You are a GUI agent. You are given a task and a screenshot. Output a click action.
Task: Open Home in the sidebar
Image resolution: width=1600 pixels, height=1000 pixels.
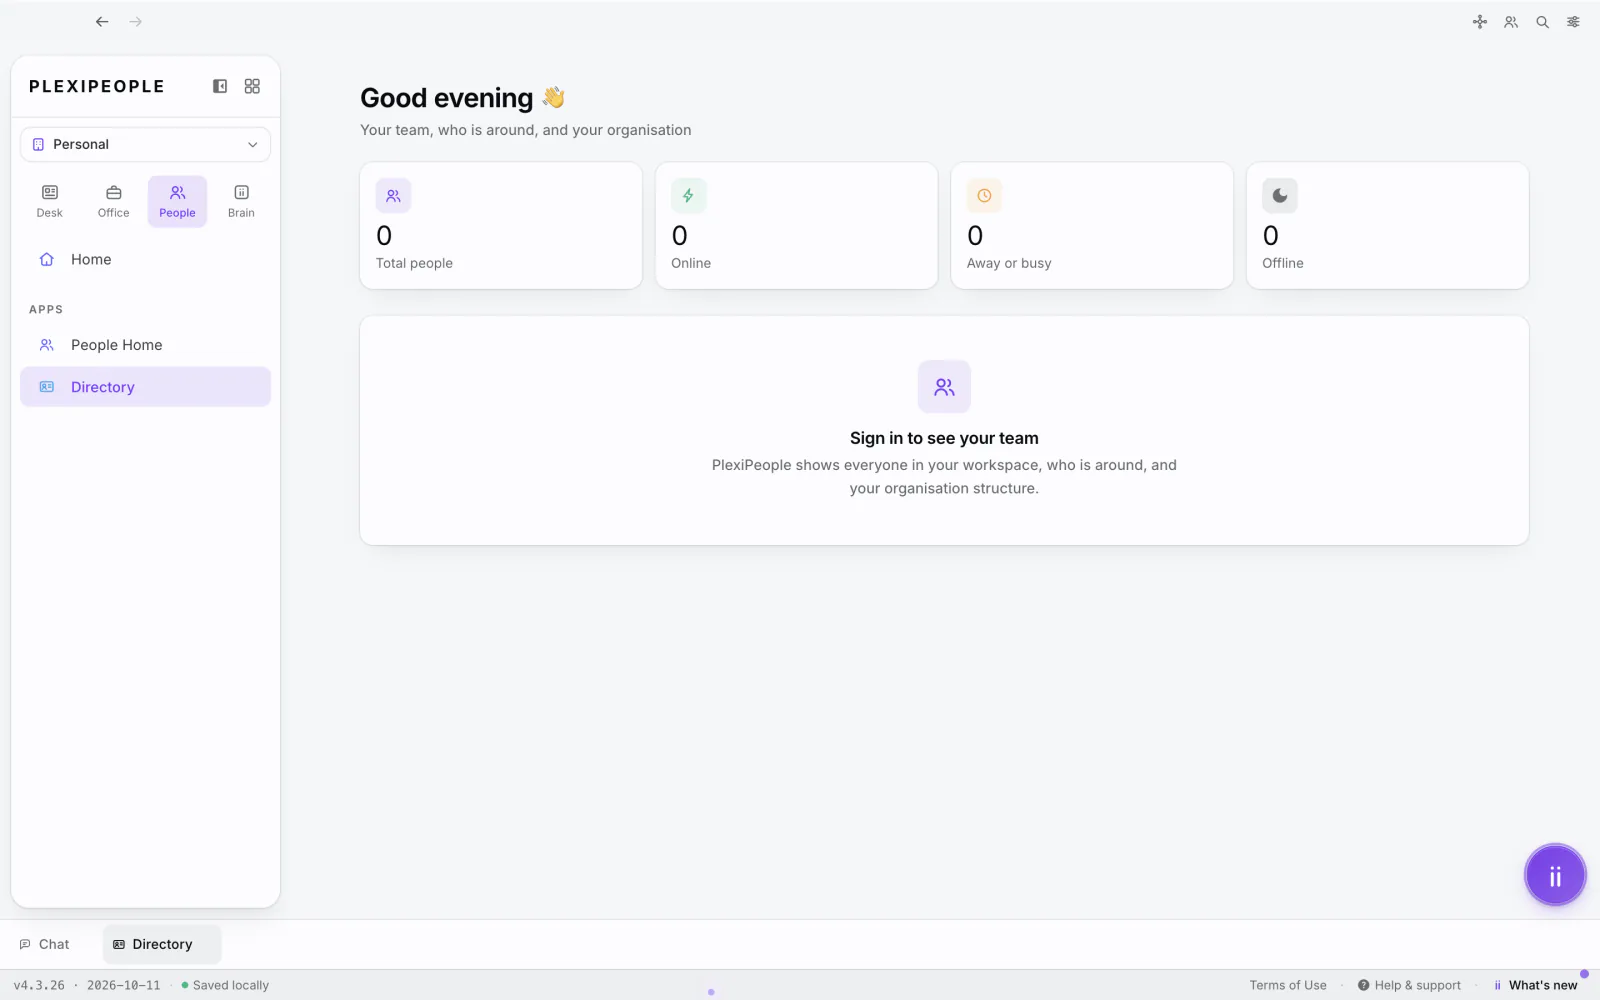point(145,259)
